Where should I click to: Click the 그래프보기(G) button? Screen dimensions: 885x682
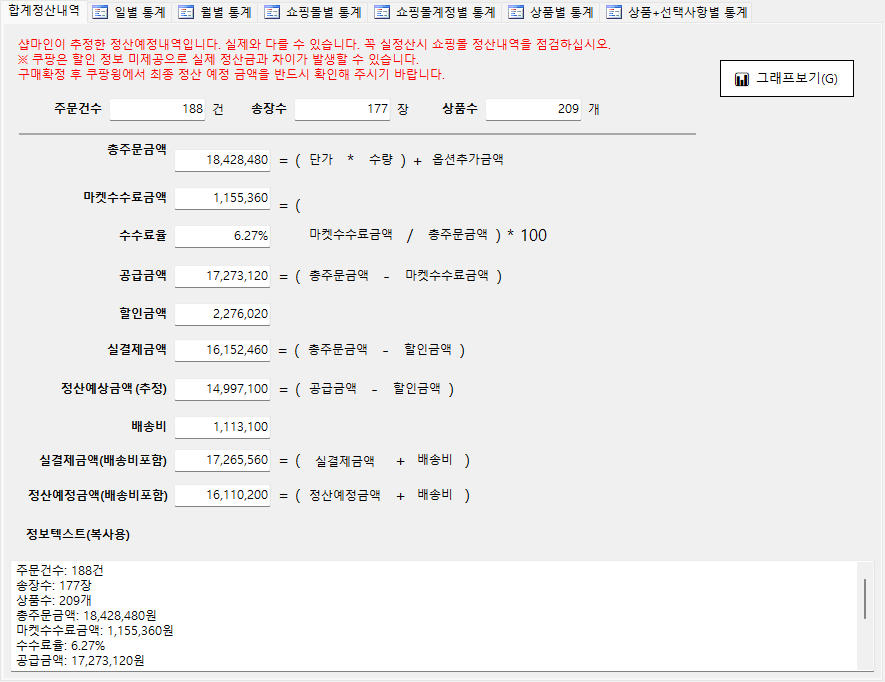tap(786, 79)
